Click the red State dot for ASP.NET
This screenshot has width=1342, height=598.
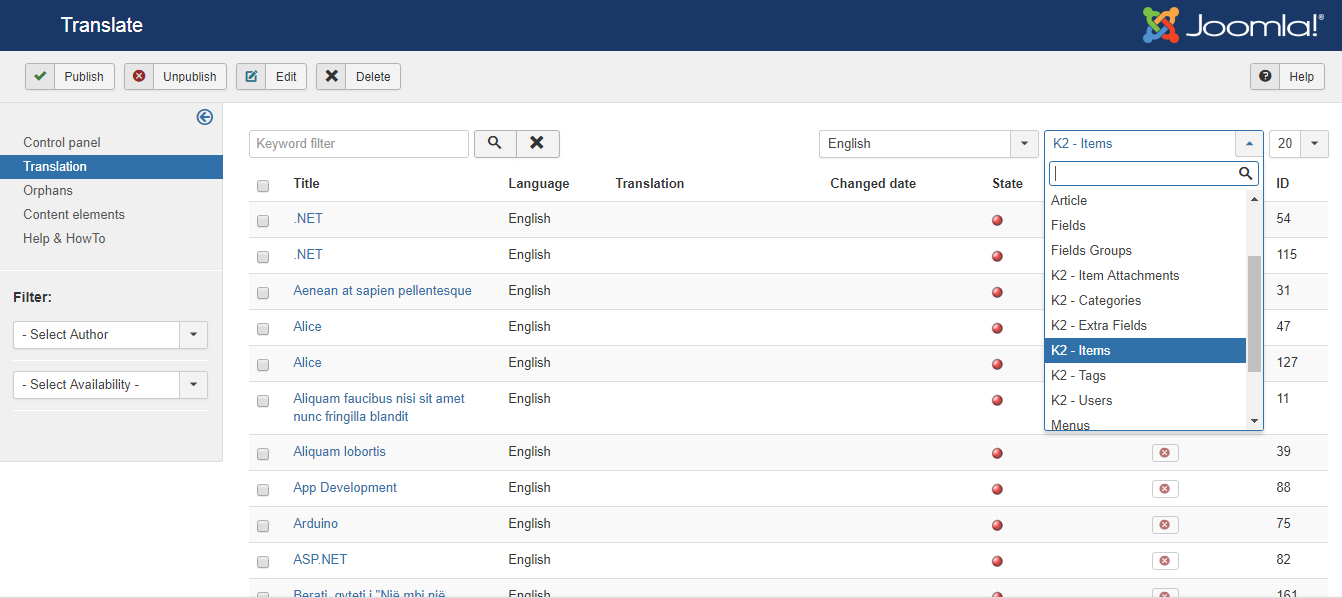(x=997, y=561)
